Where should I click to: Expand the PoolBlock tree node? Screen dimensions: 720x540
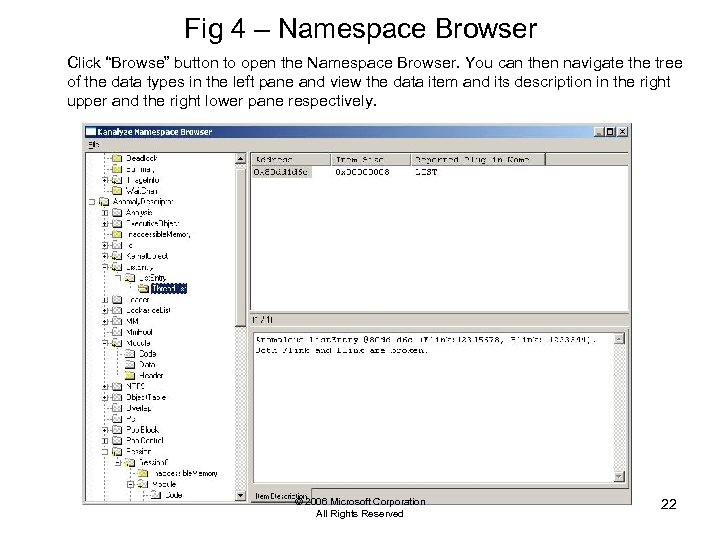pos(105,430)
